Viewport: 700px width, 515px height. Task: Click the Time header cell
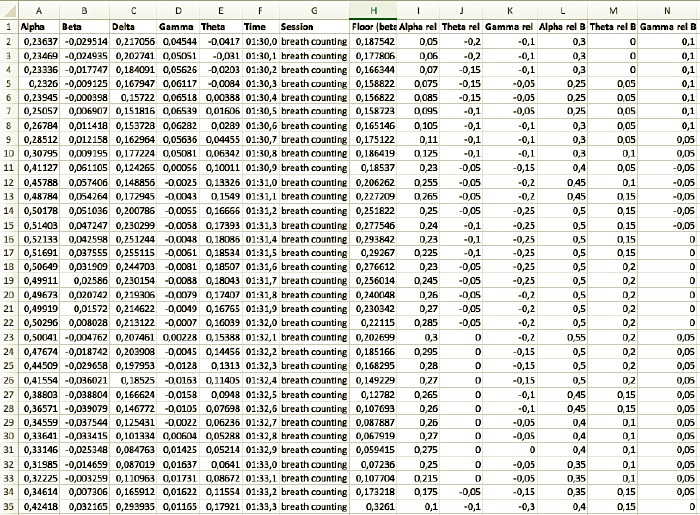click(x=261, y=27)
